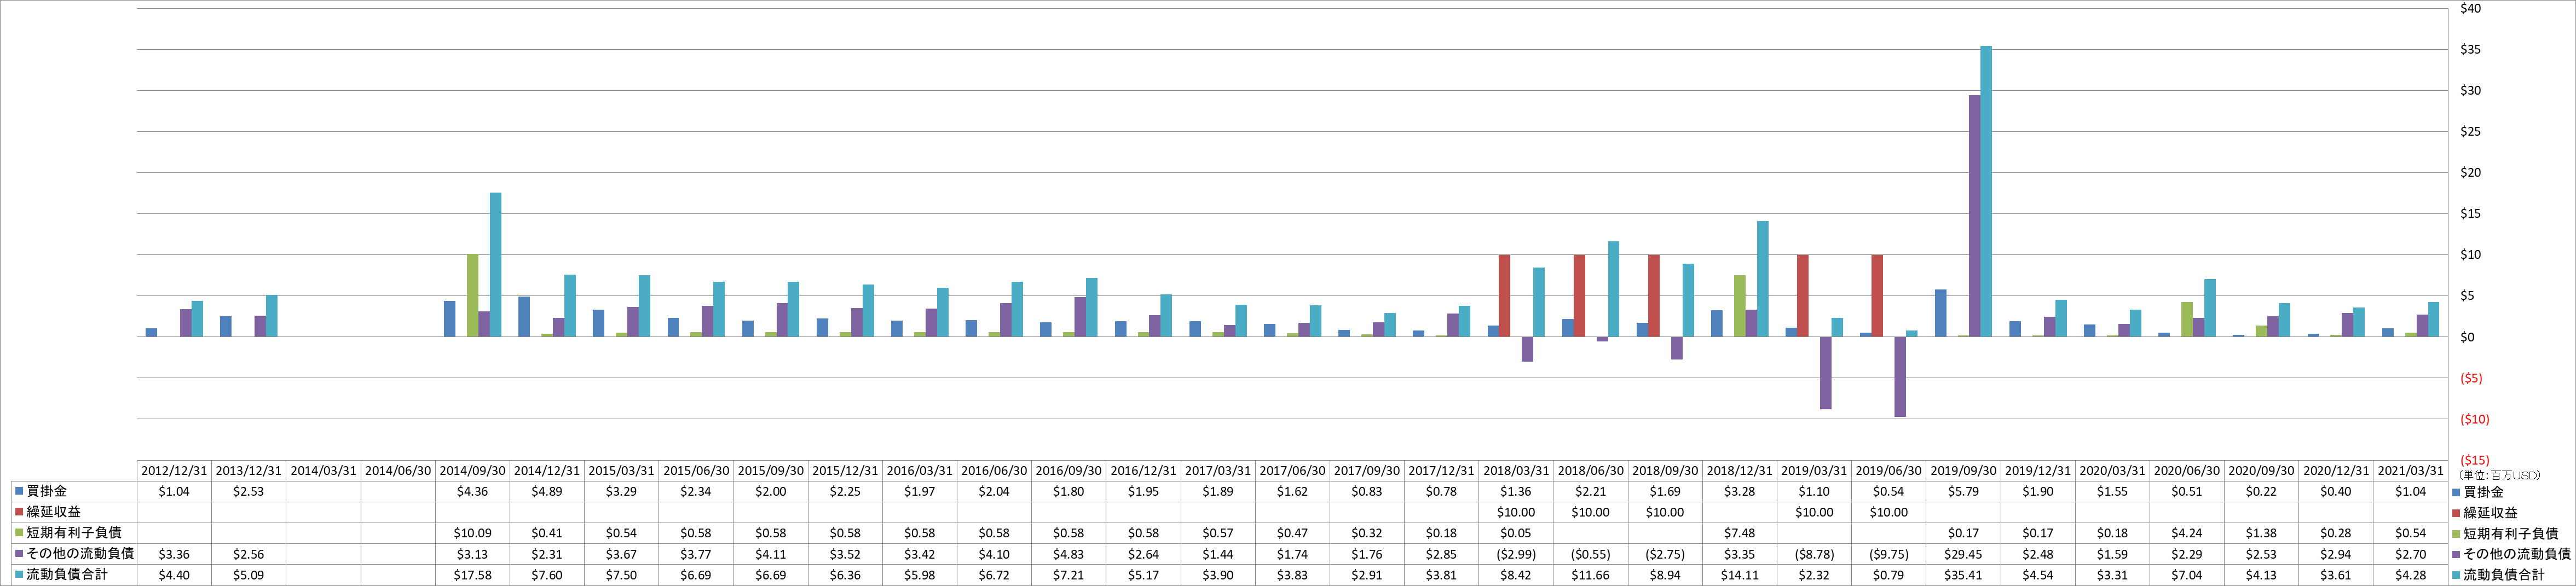Select the teal bar for 2018/12/31
The image size is (2576, 586).
click(x=1763, y=279)
